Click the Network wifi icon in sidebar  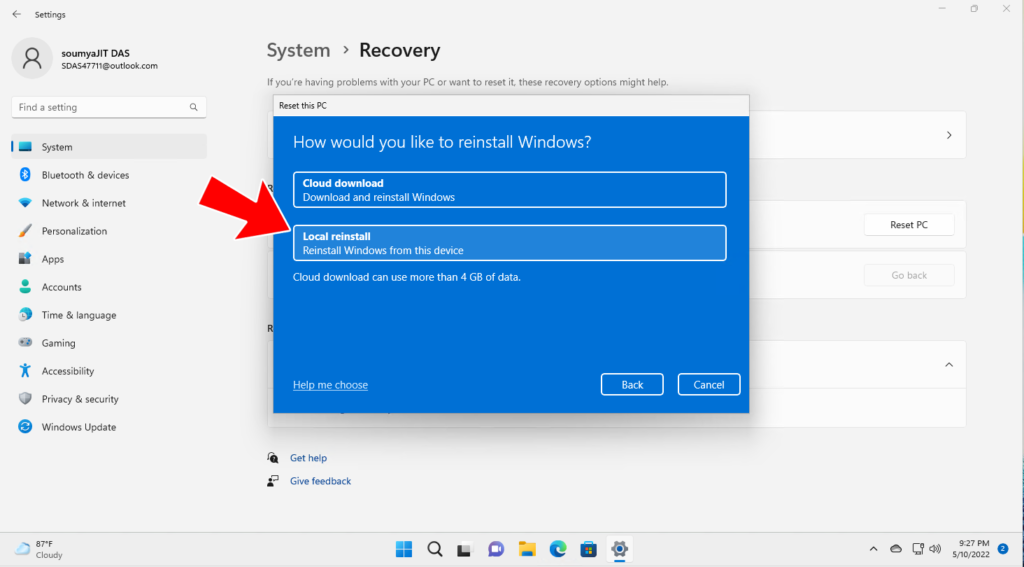coord(25,202)
